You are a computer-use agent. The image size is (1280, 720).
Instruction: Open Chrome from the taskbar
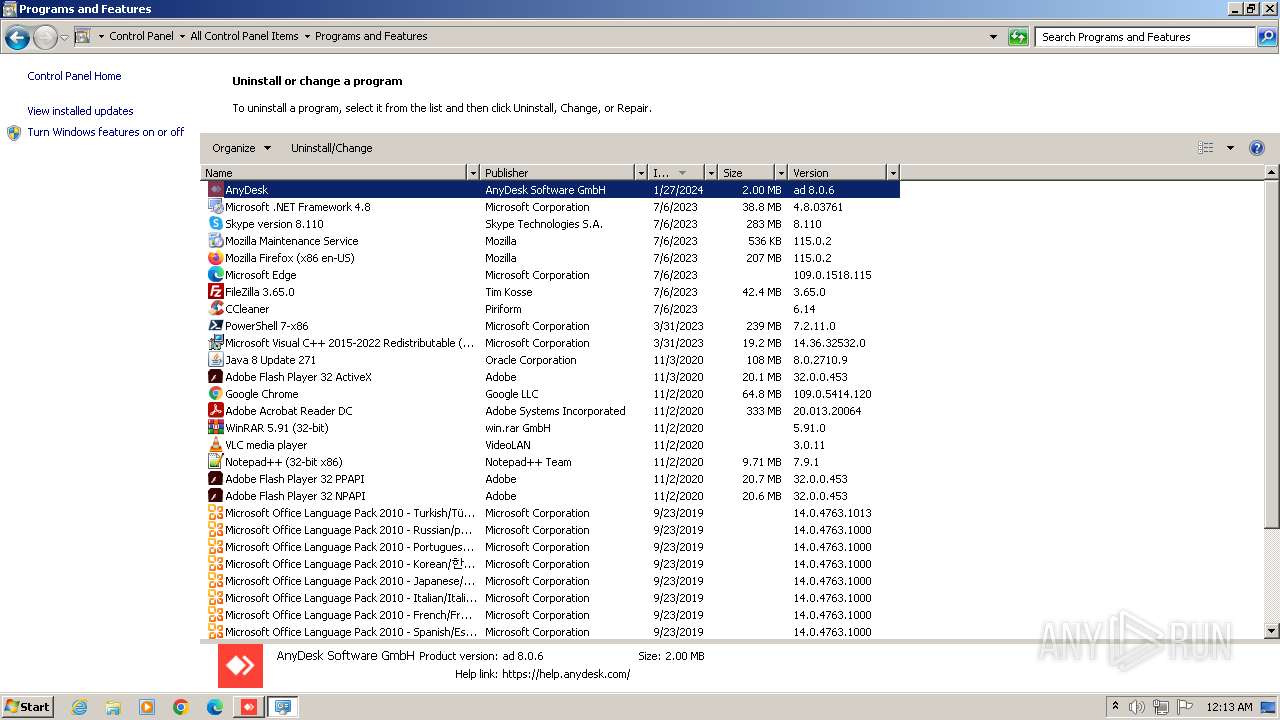181,707
